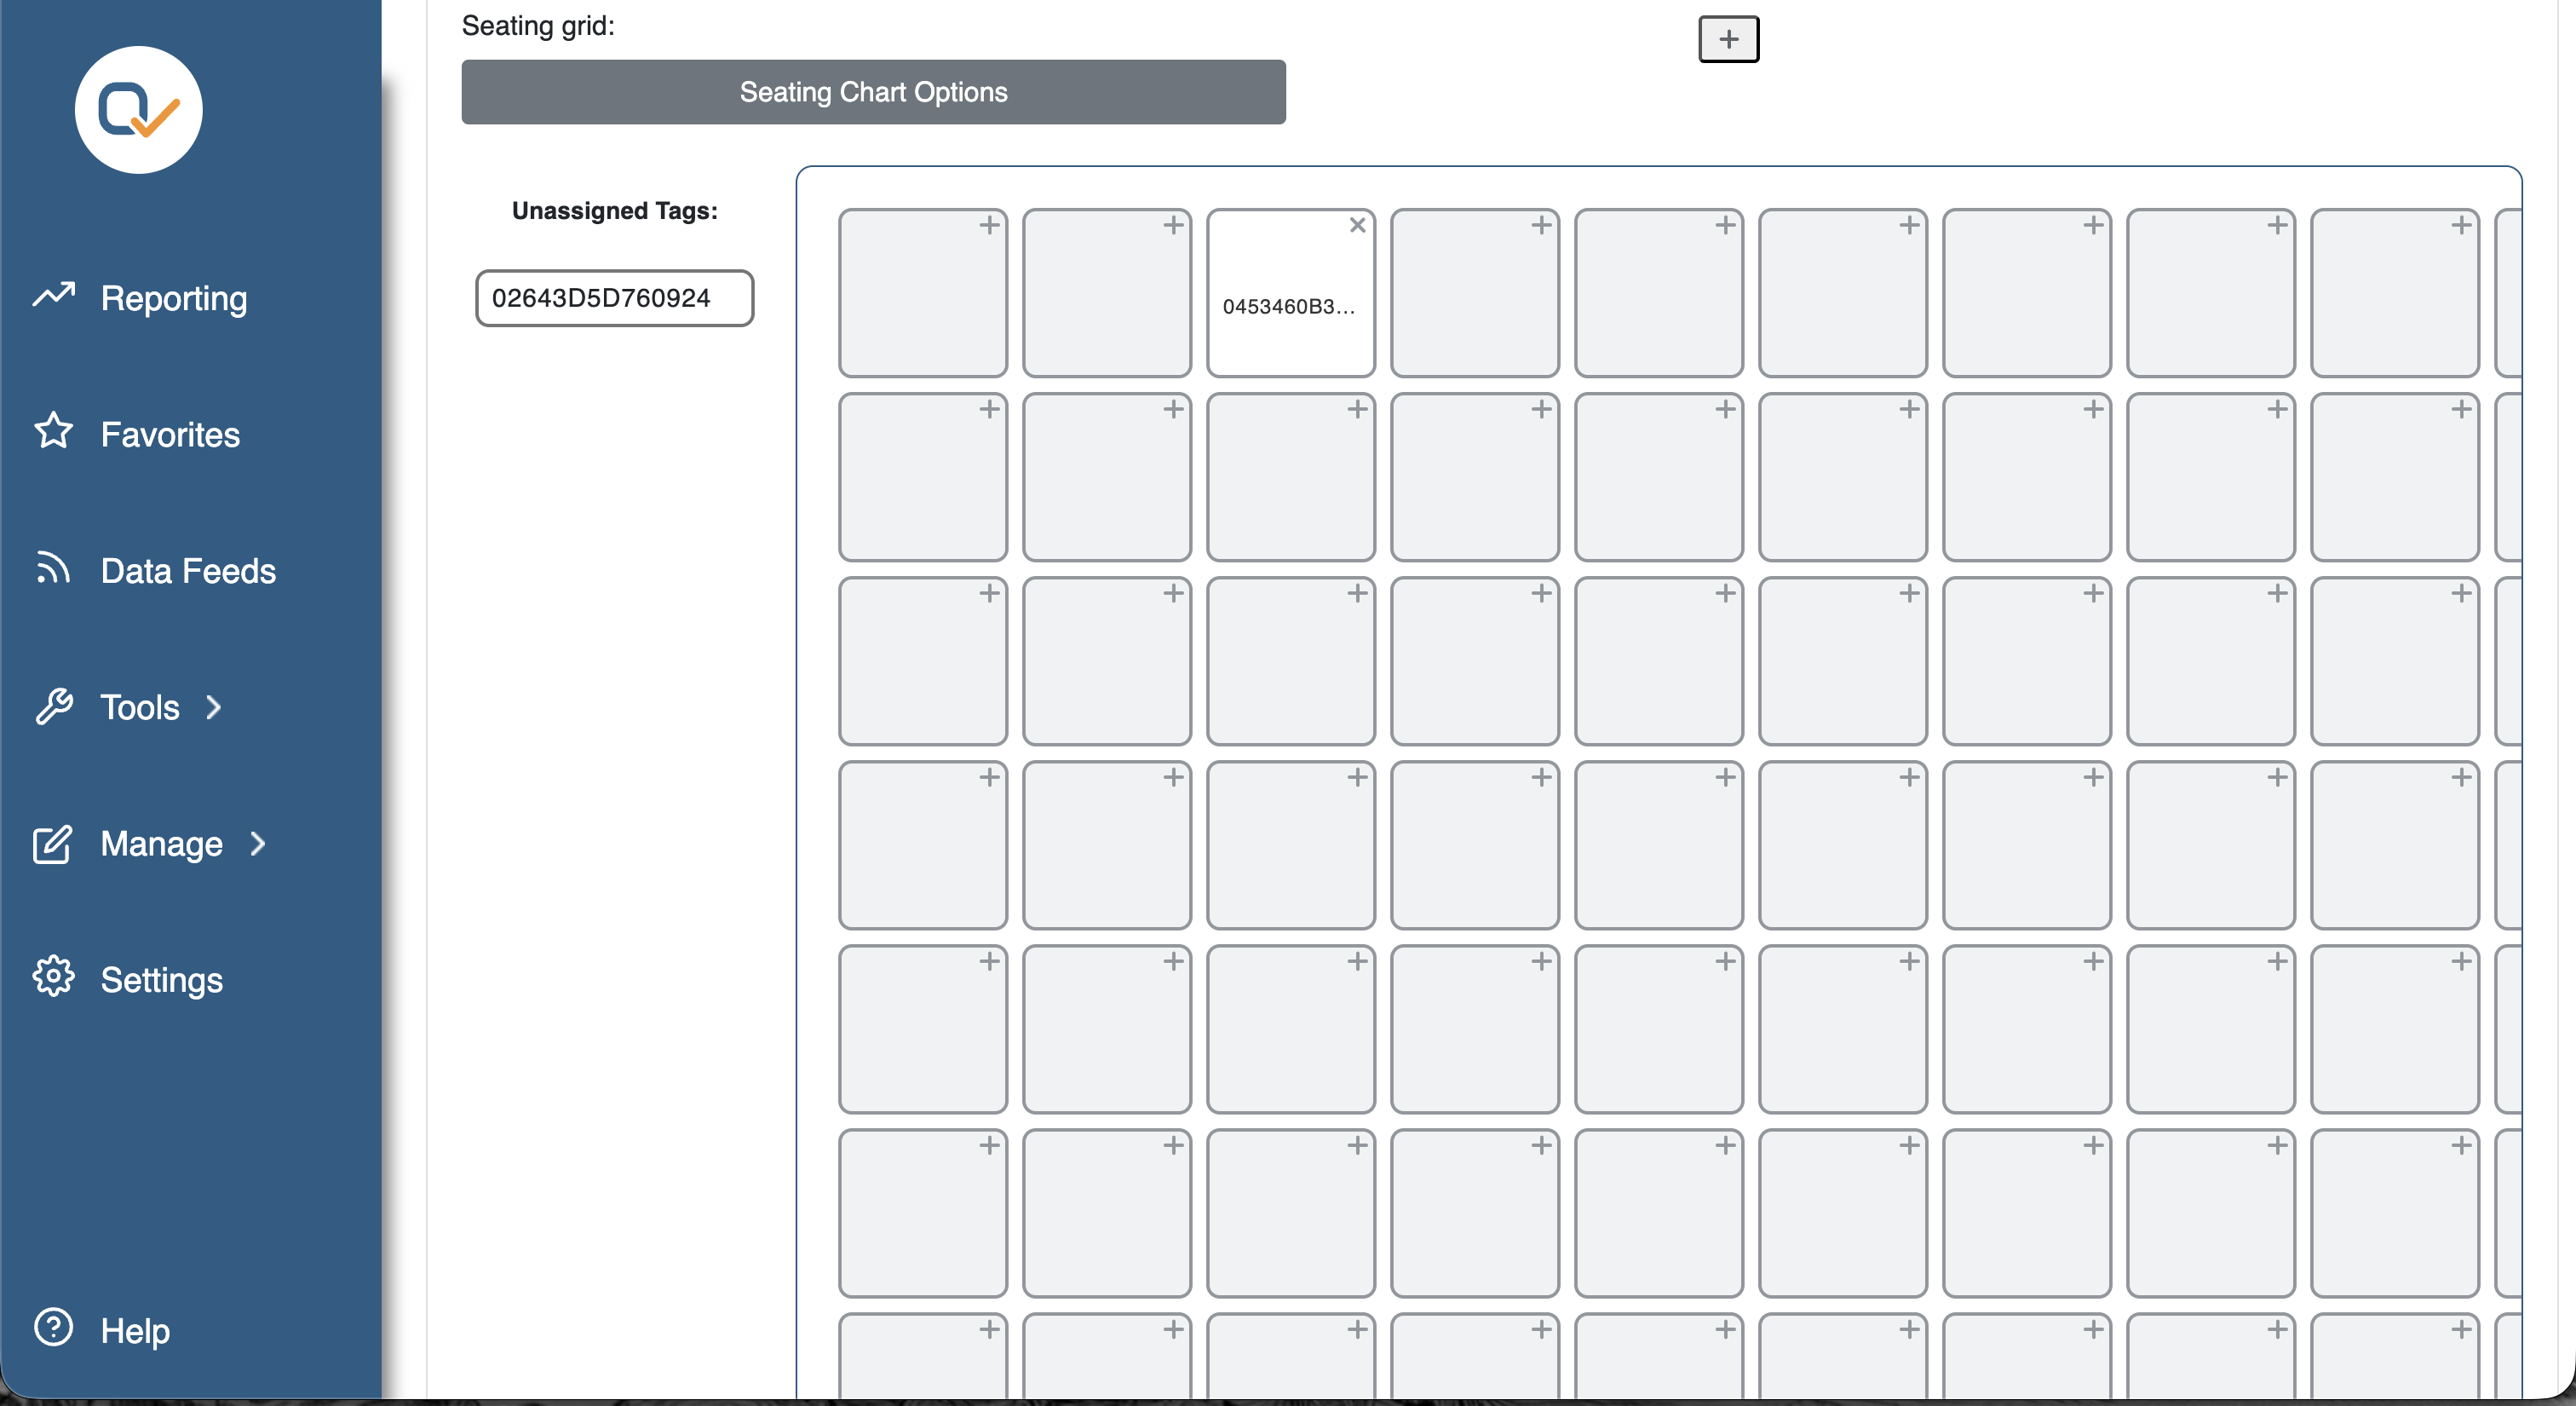This screenshot has height=1406, width=2576.
Task: Add tag to fourth seat in row one
Action: coord(1541,225)
